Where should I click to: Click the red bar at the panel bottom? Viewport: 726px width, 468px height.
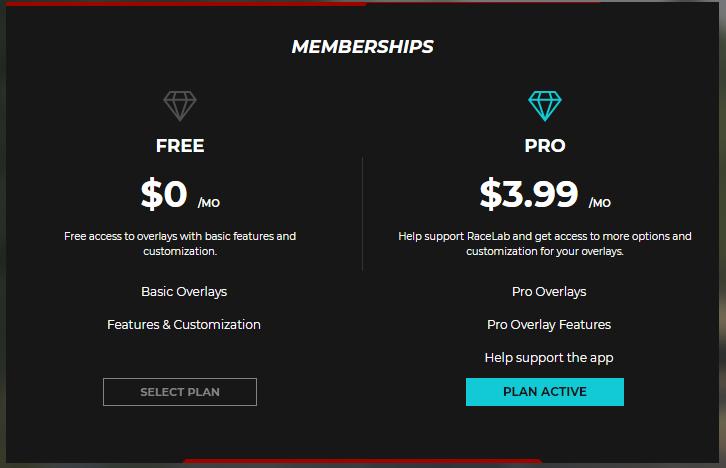tap(363, 461)
